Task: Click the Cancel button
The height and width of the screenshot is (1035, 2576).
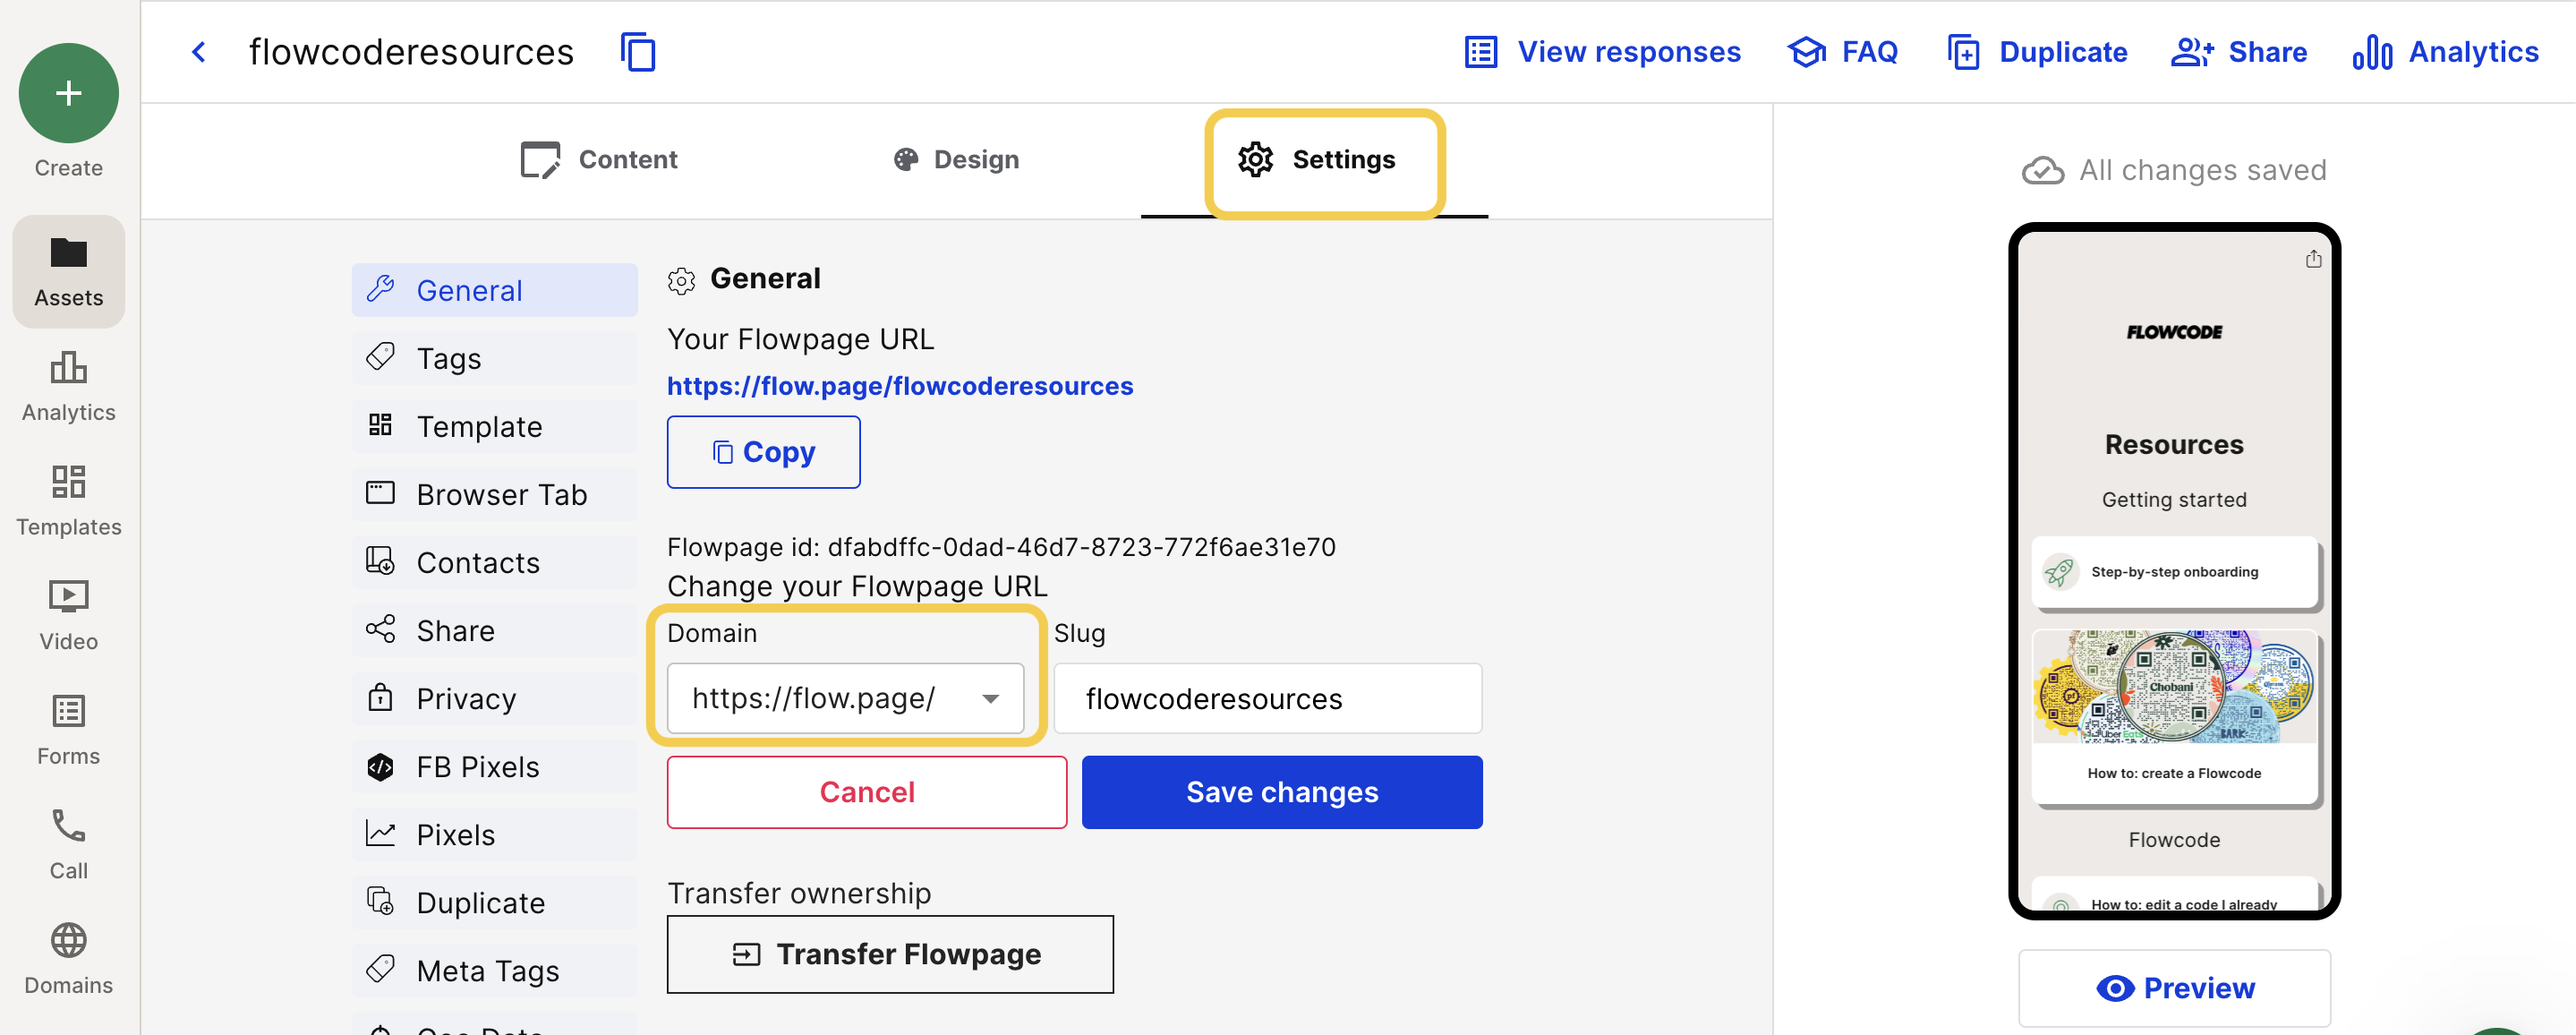Action: (866, 792)
